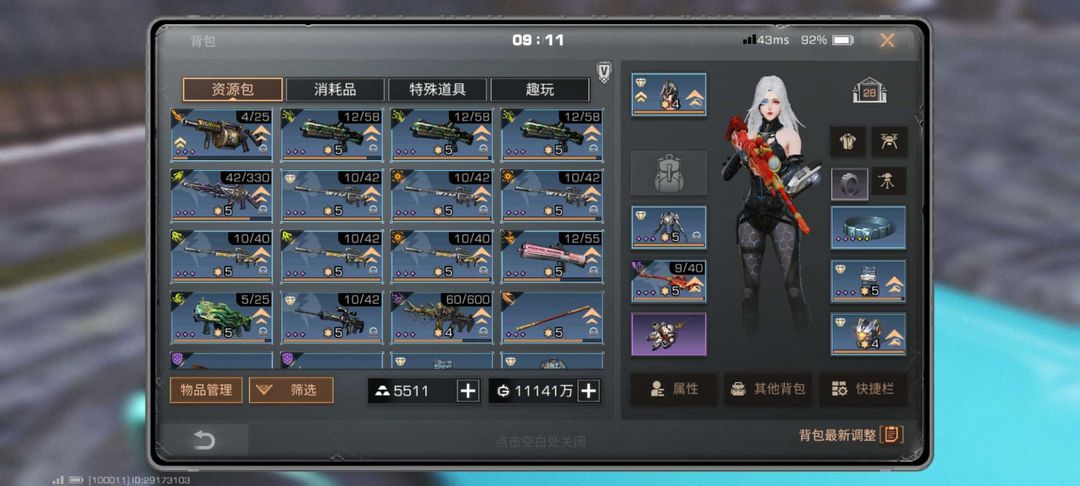This screenshot has width=1080, height=486.
Task: Select the drone equipment slot icon
Action: pyautogui.click(x=889, y=141)
